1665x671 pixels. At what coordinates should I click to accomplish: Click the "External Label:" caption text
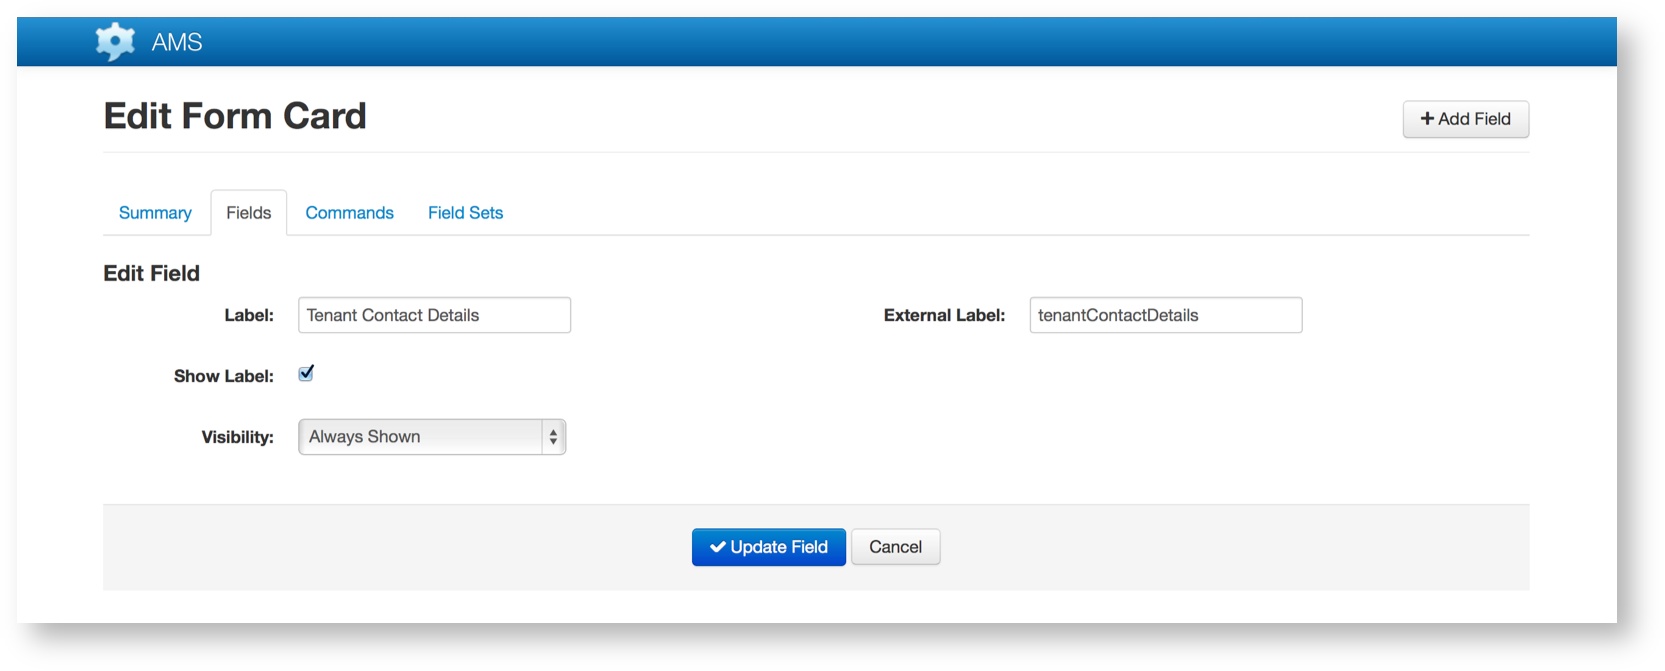click(943, 316)
